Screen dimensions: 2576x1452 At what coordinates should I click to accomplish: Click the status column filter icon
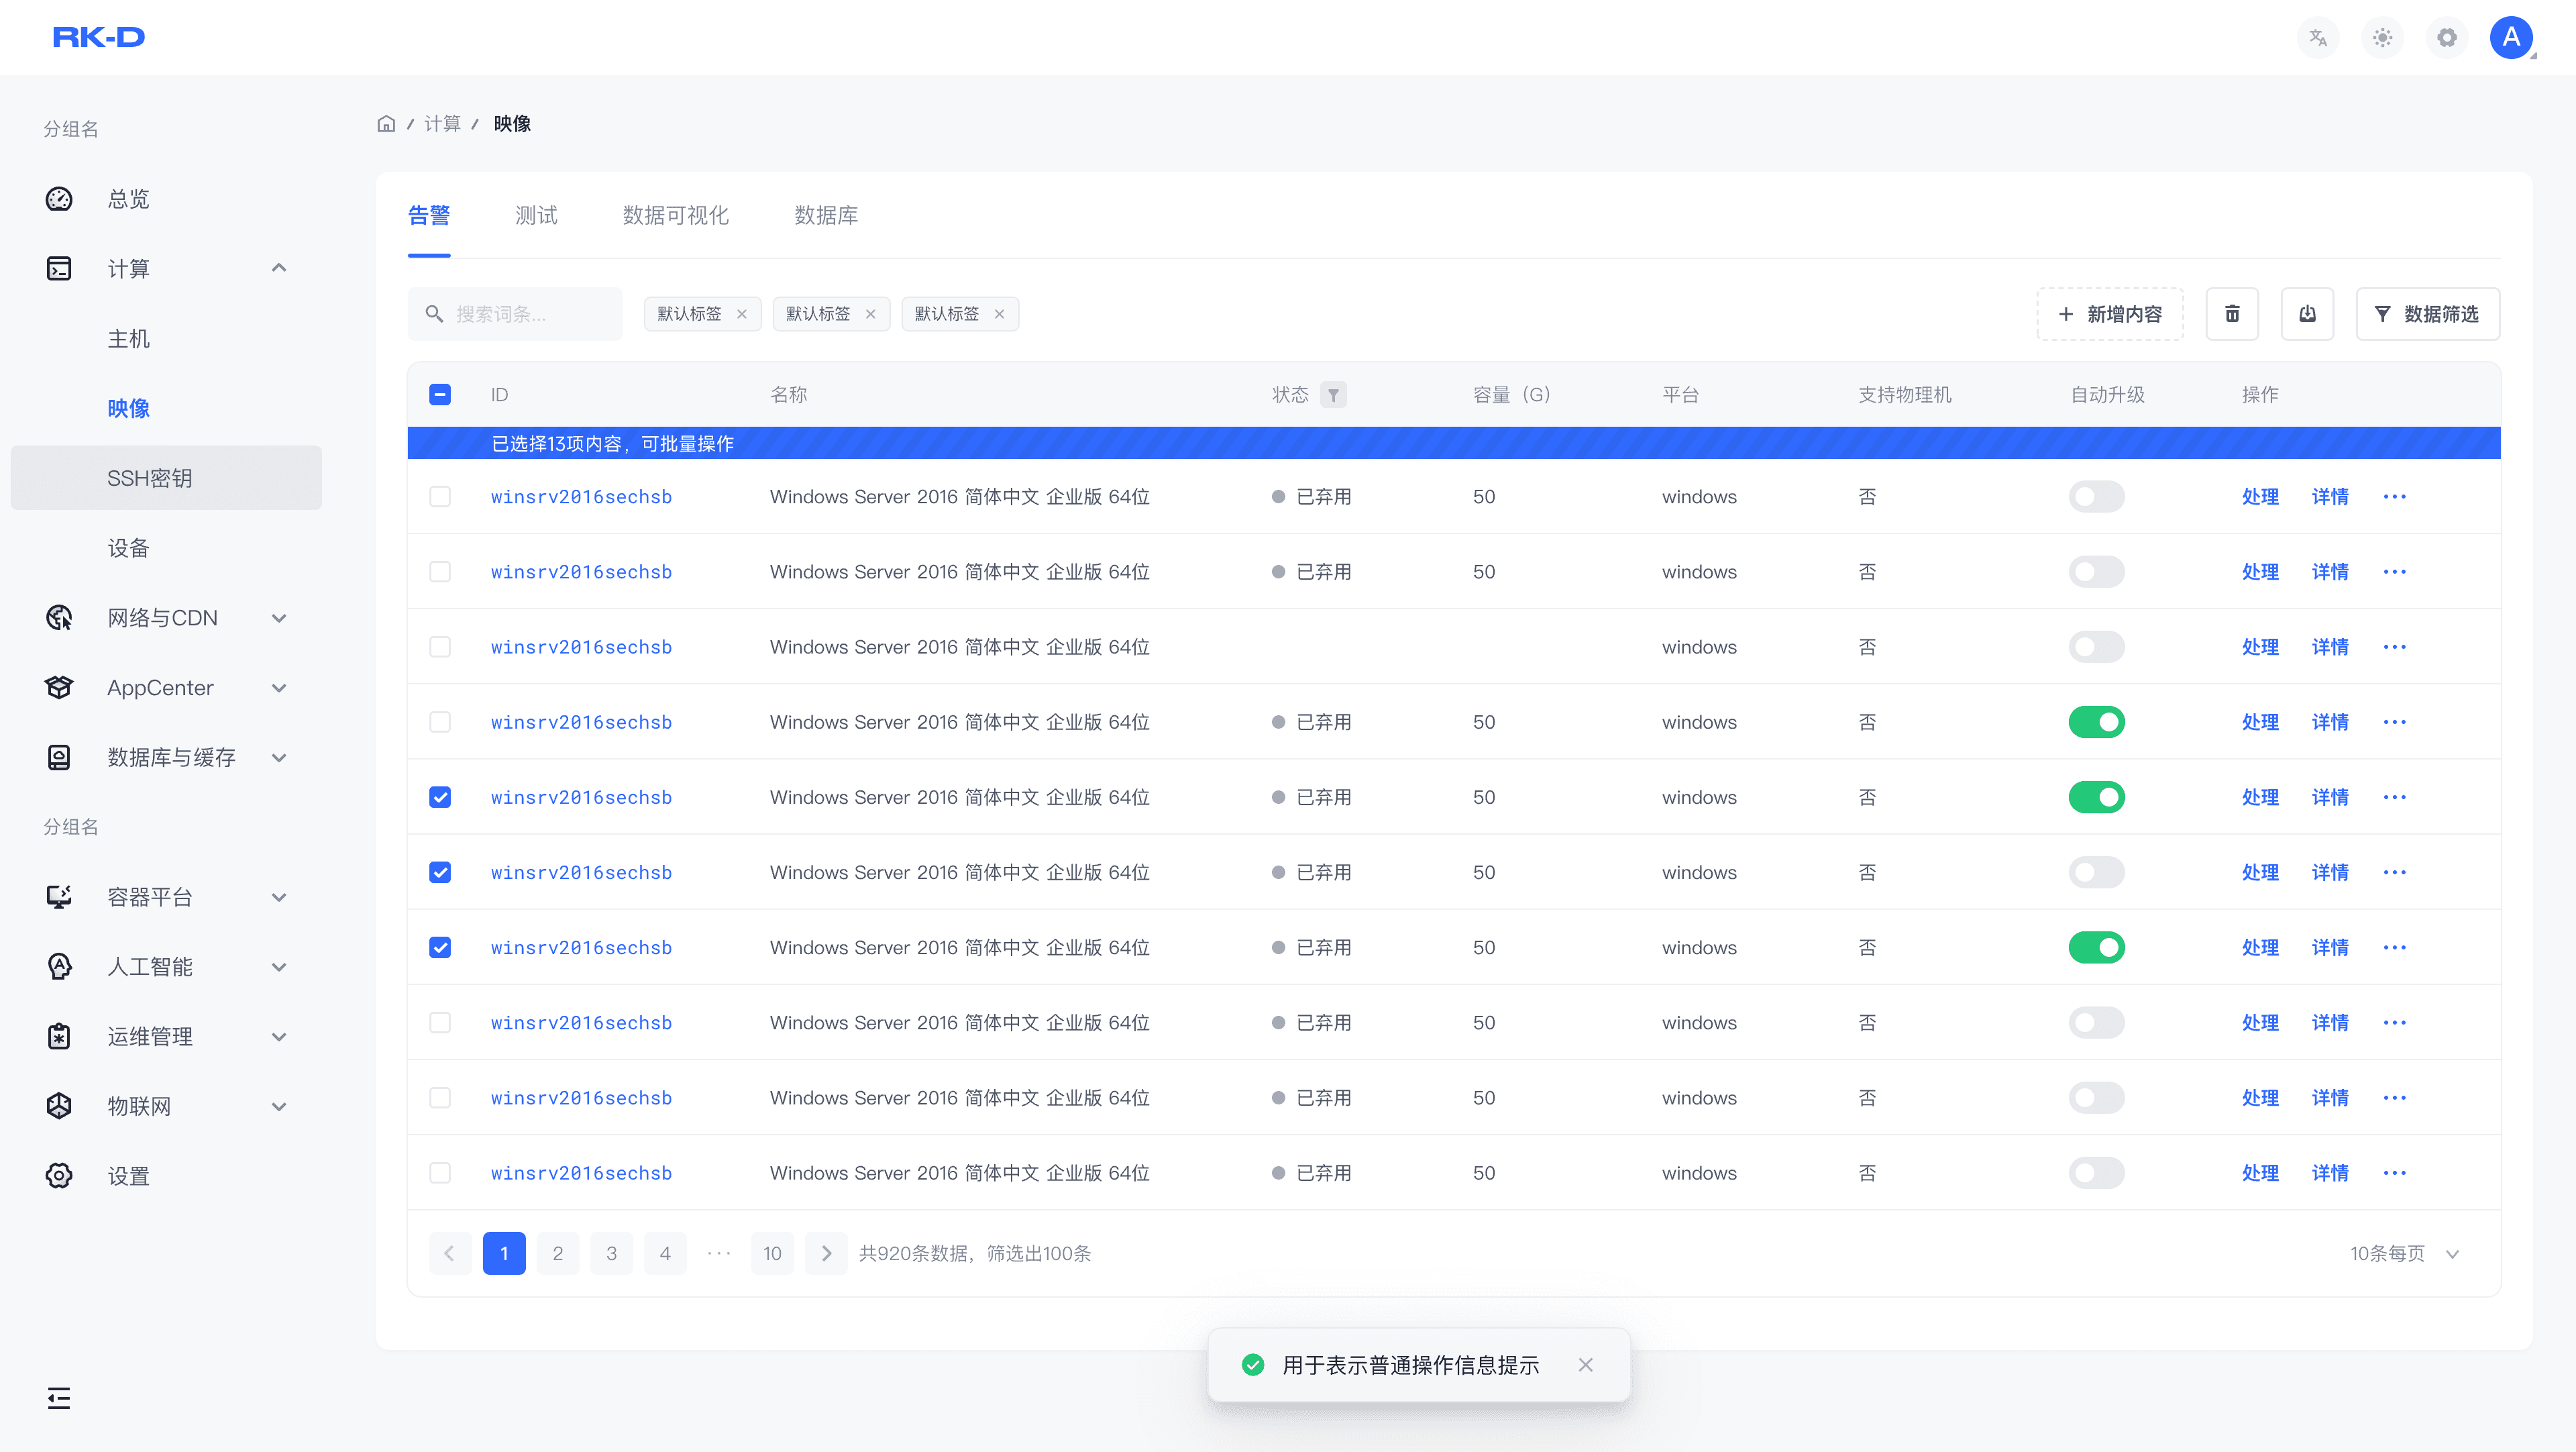click(1333, 395)
